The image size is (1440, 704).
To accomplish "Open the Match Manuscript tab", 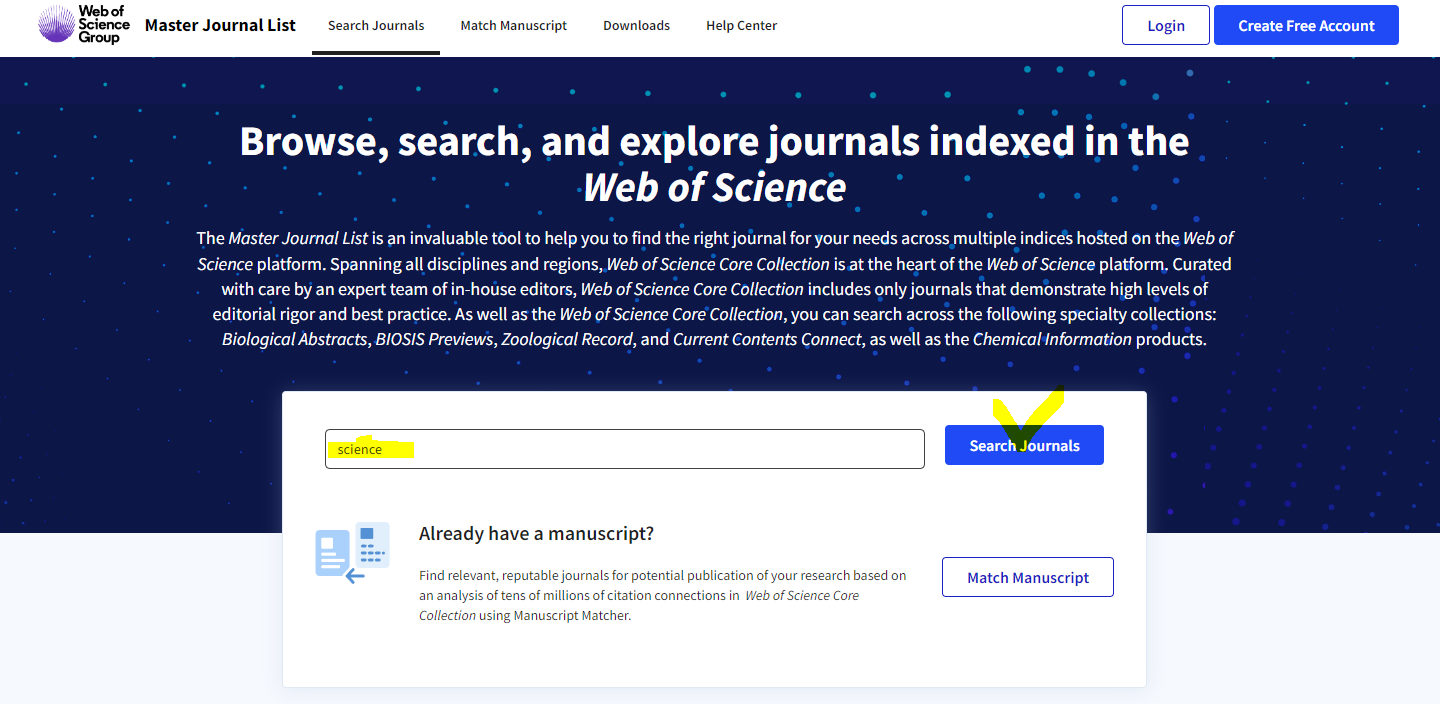I will [x=514, y=26].
